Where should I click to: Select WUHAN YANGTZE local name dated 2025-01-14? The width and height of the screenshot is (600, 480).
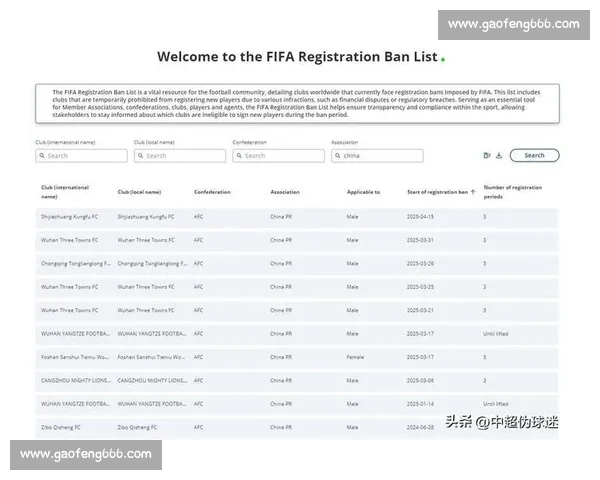point(152,404)
